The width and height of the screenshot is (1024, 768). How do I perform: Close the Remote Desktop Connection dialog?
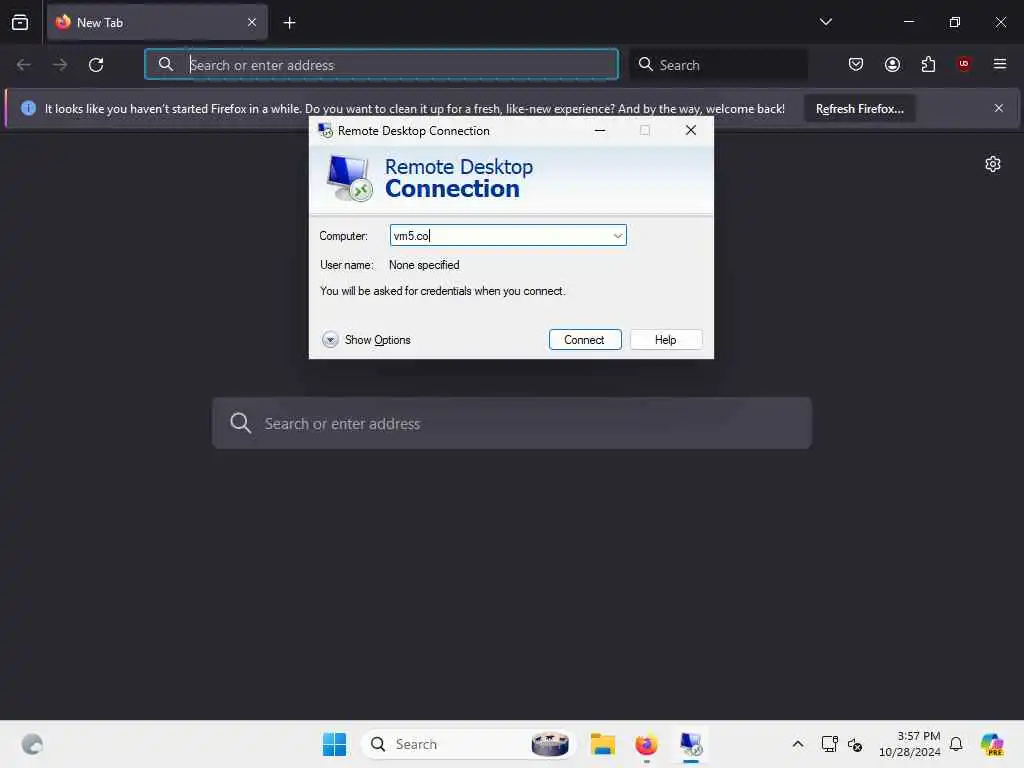[690, 131]
